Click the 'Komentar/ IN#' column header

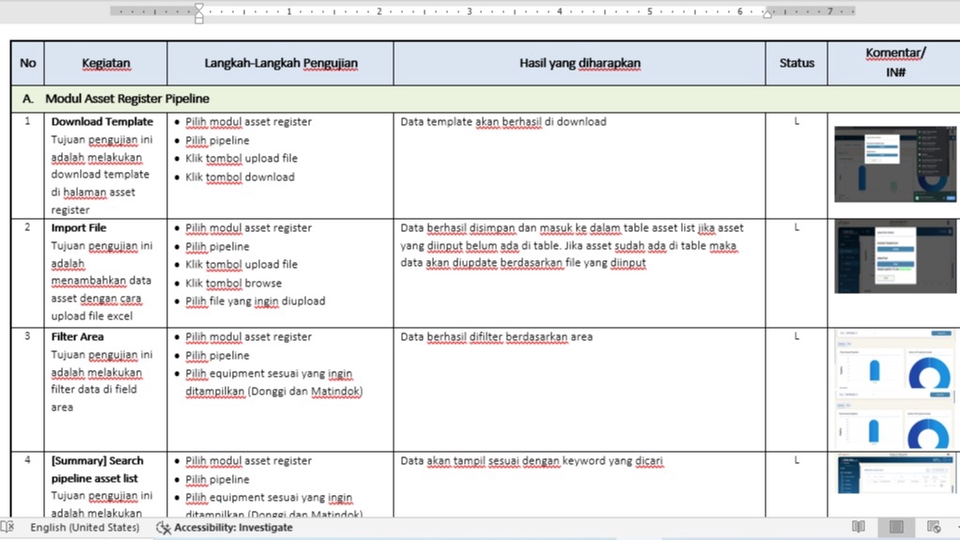(x=895, y=62)
